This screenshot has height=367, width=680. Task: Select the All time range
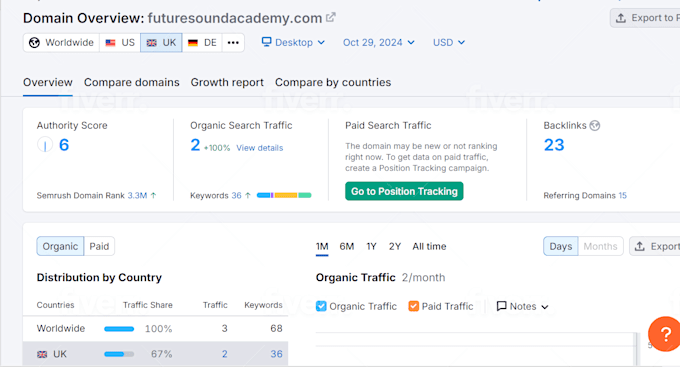429,246
